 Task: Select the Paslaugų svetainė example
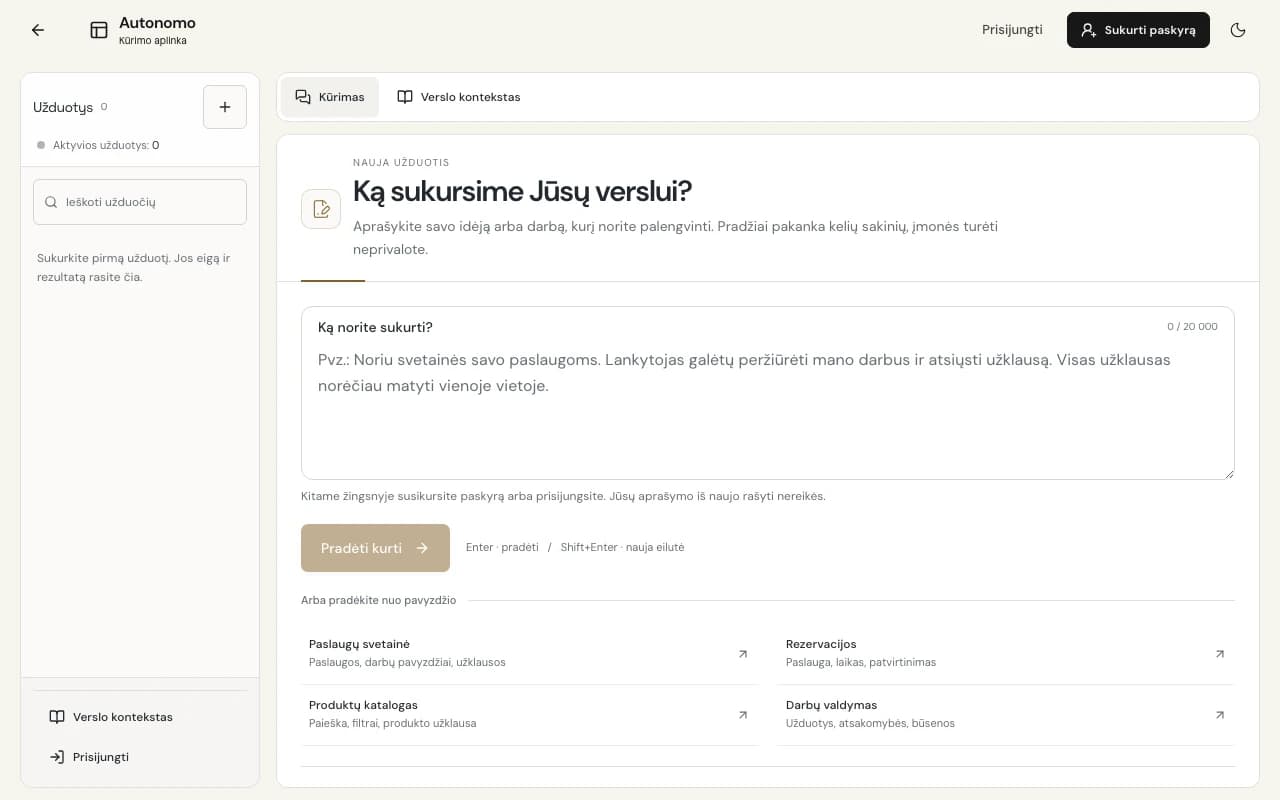[x=530, y=654]
